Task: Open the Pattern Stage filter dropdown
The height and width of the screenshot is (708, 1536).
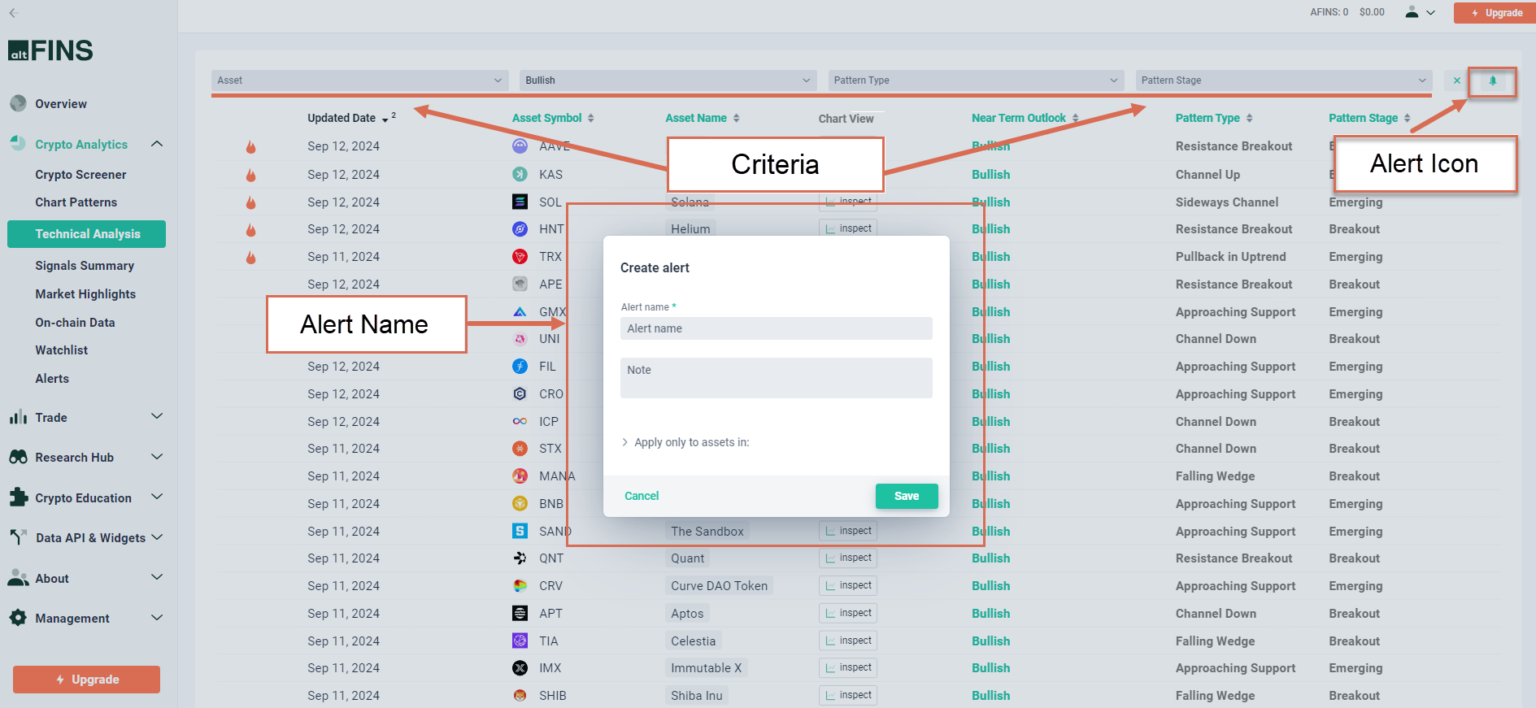Action: click(x=1284, y=80)
